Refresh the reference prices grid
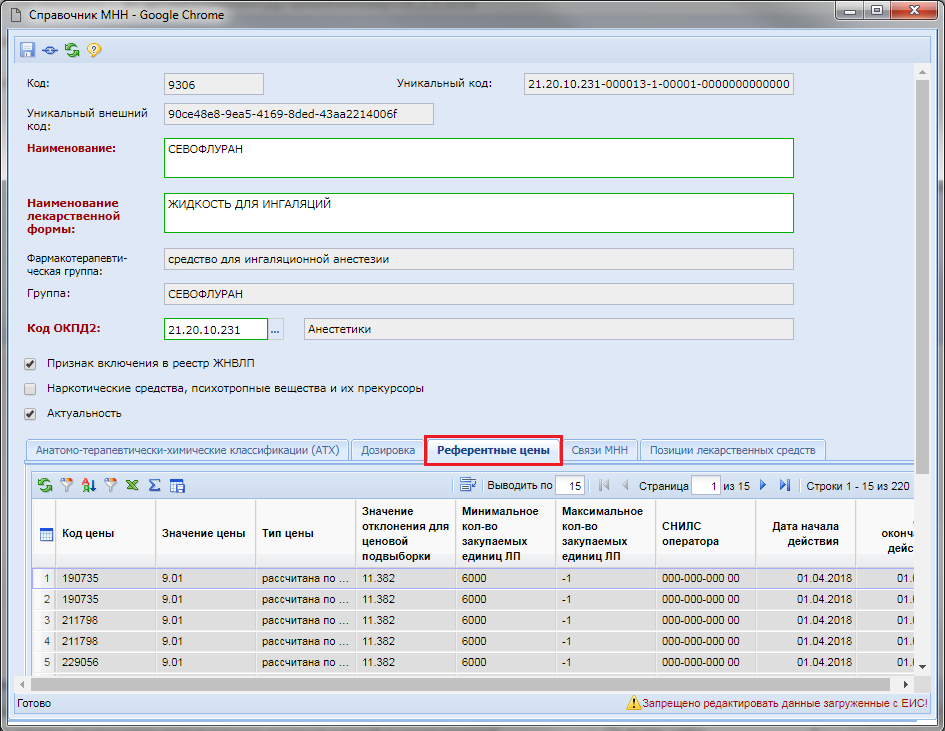Screen dimensions: 945x731 click(x=45, y=485)
